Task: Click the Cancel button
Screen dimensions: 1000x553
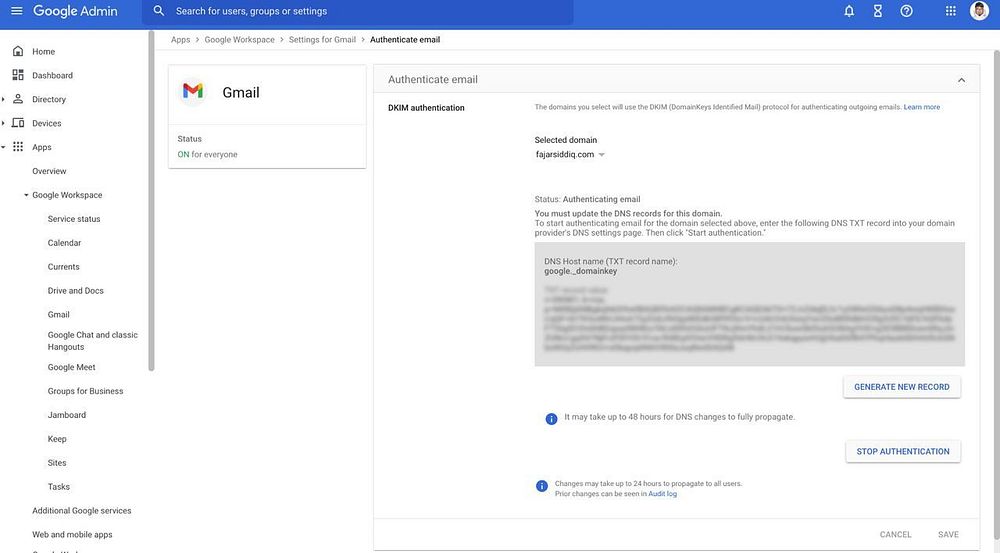Action: [x=895, y=535]
